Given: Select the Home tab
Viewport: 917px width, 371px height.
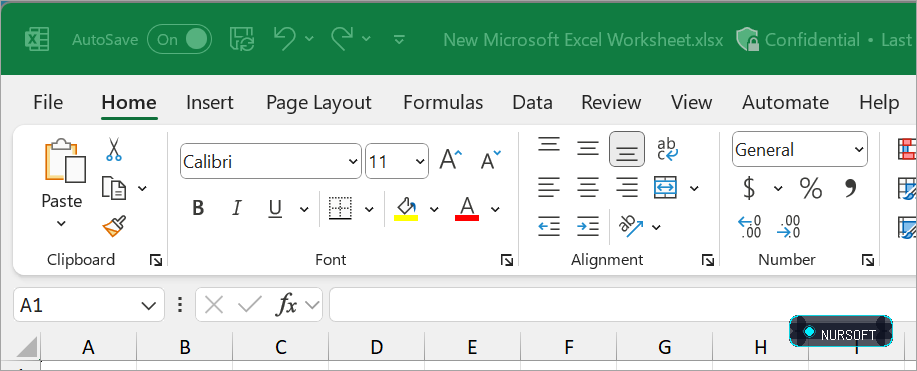Looking at the screenshot, I should click(x=129, y=102).
